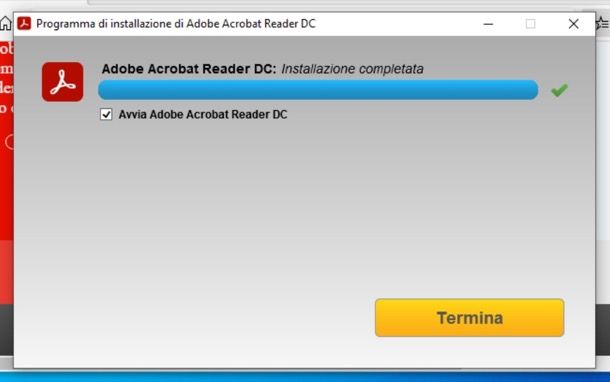Click the large Adobe Acrobat Reader logo
Screen dimensions: 610x382
tap(63, 82)
